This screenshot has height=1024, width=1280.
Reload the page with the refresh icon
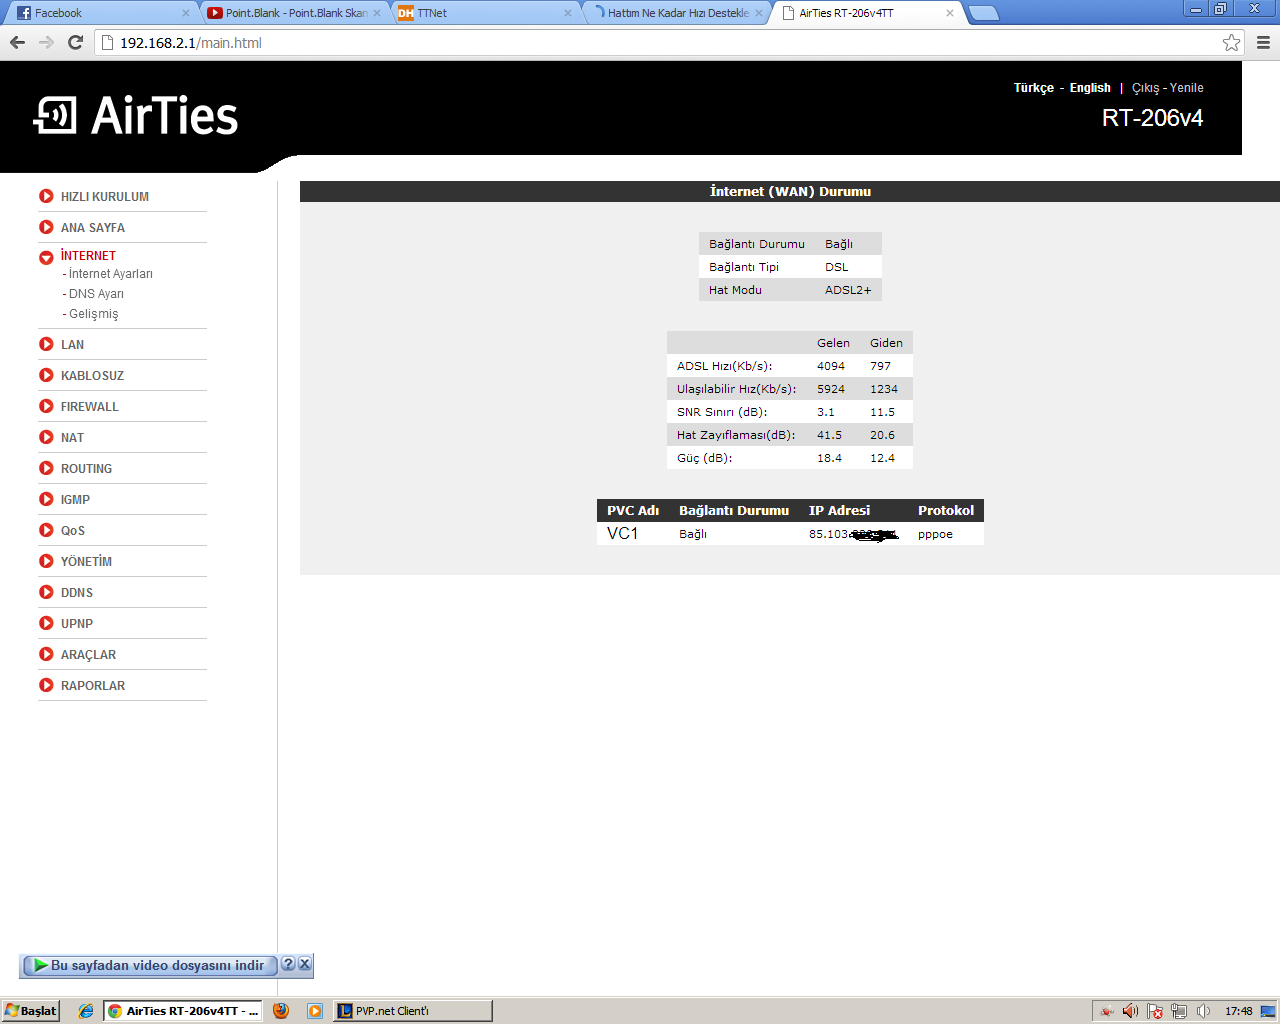point(75,42)
